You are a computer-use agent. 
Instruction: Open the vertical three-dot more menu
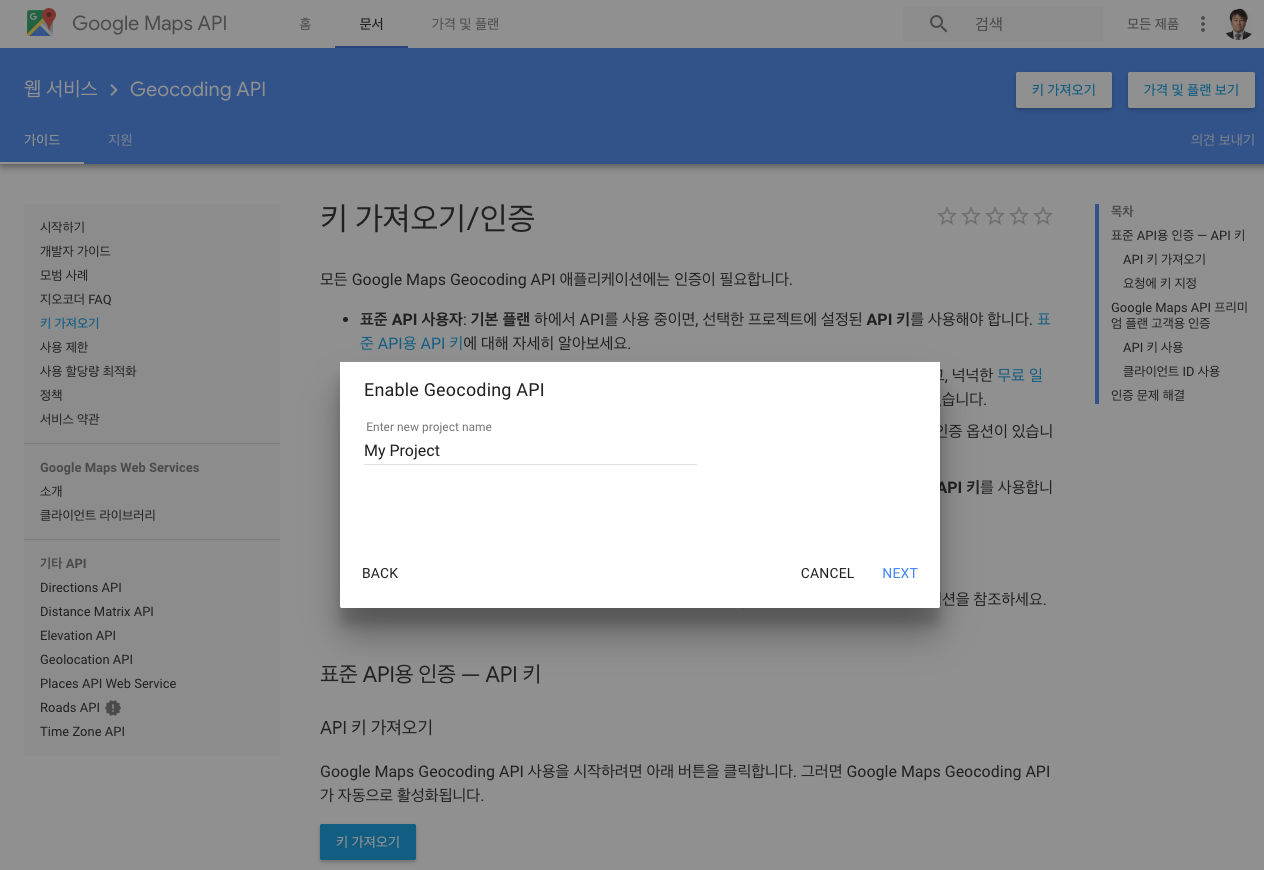tap(1203, 24)
